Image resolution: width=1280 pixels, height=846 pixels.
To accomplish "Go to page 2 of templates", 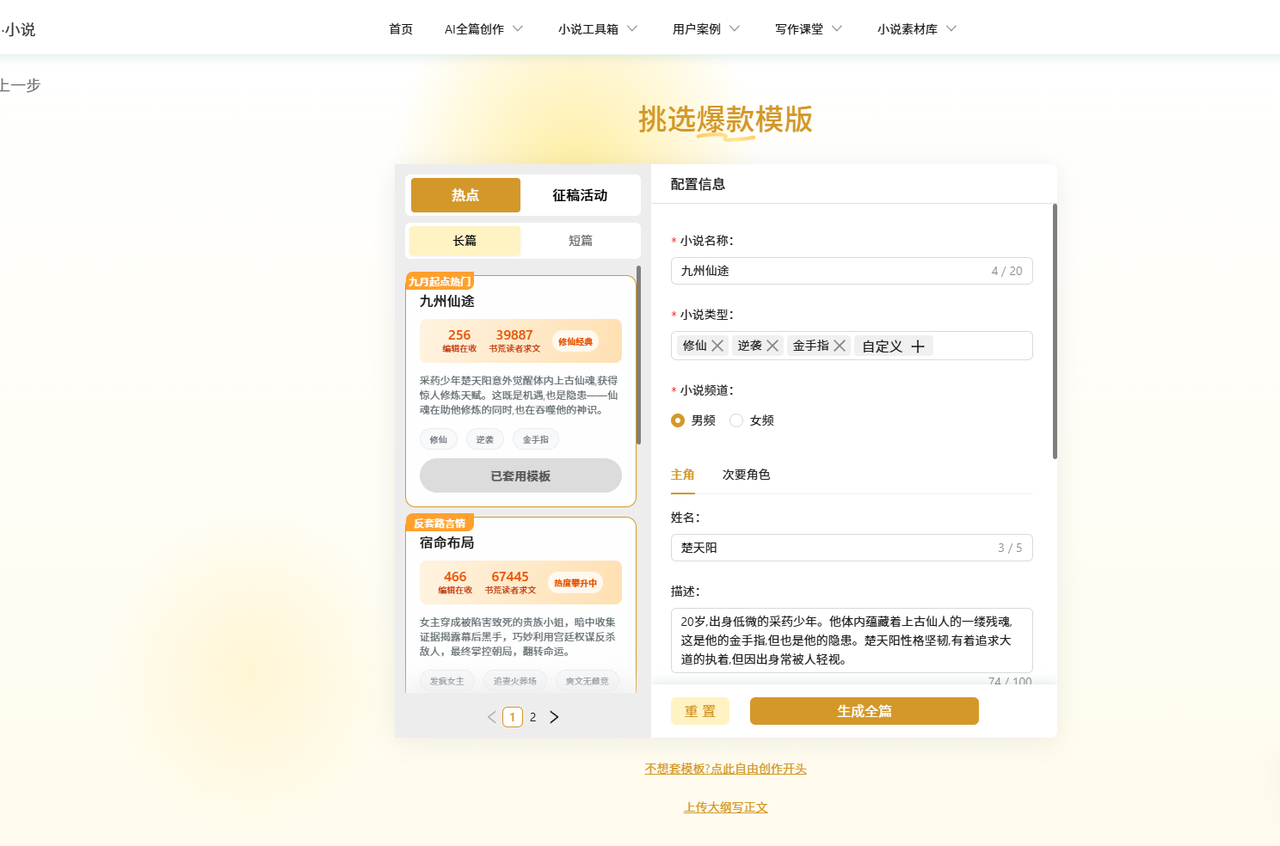I will [x=533, y=717].
